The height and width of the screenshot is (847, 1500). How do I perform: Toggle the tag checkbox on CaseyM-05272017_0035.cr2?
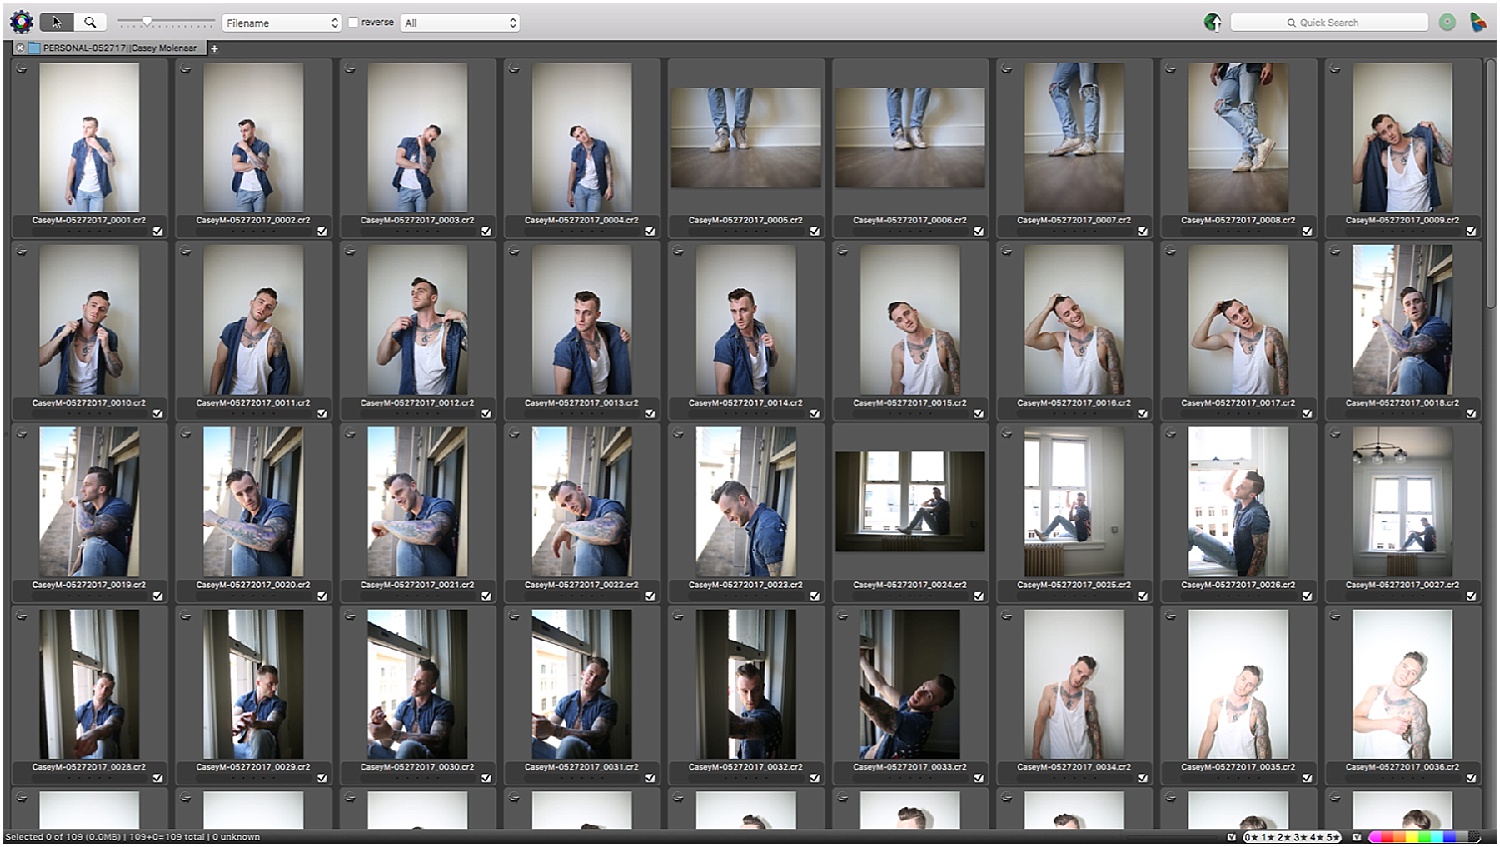pos(1307,778)
